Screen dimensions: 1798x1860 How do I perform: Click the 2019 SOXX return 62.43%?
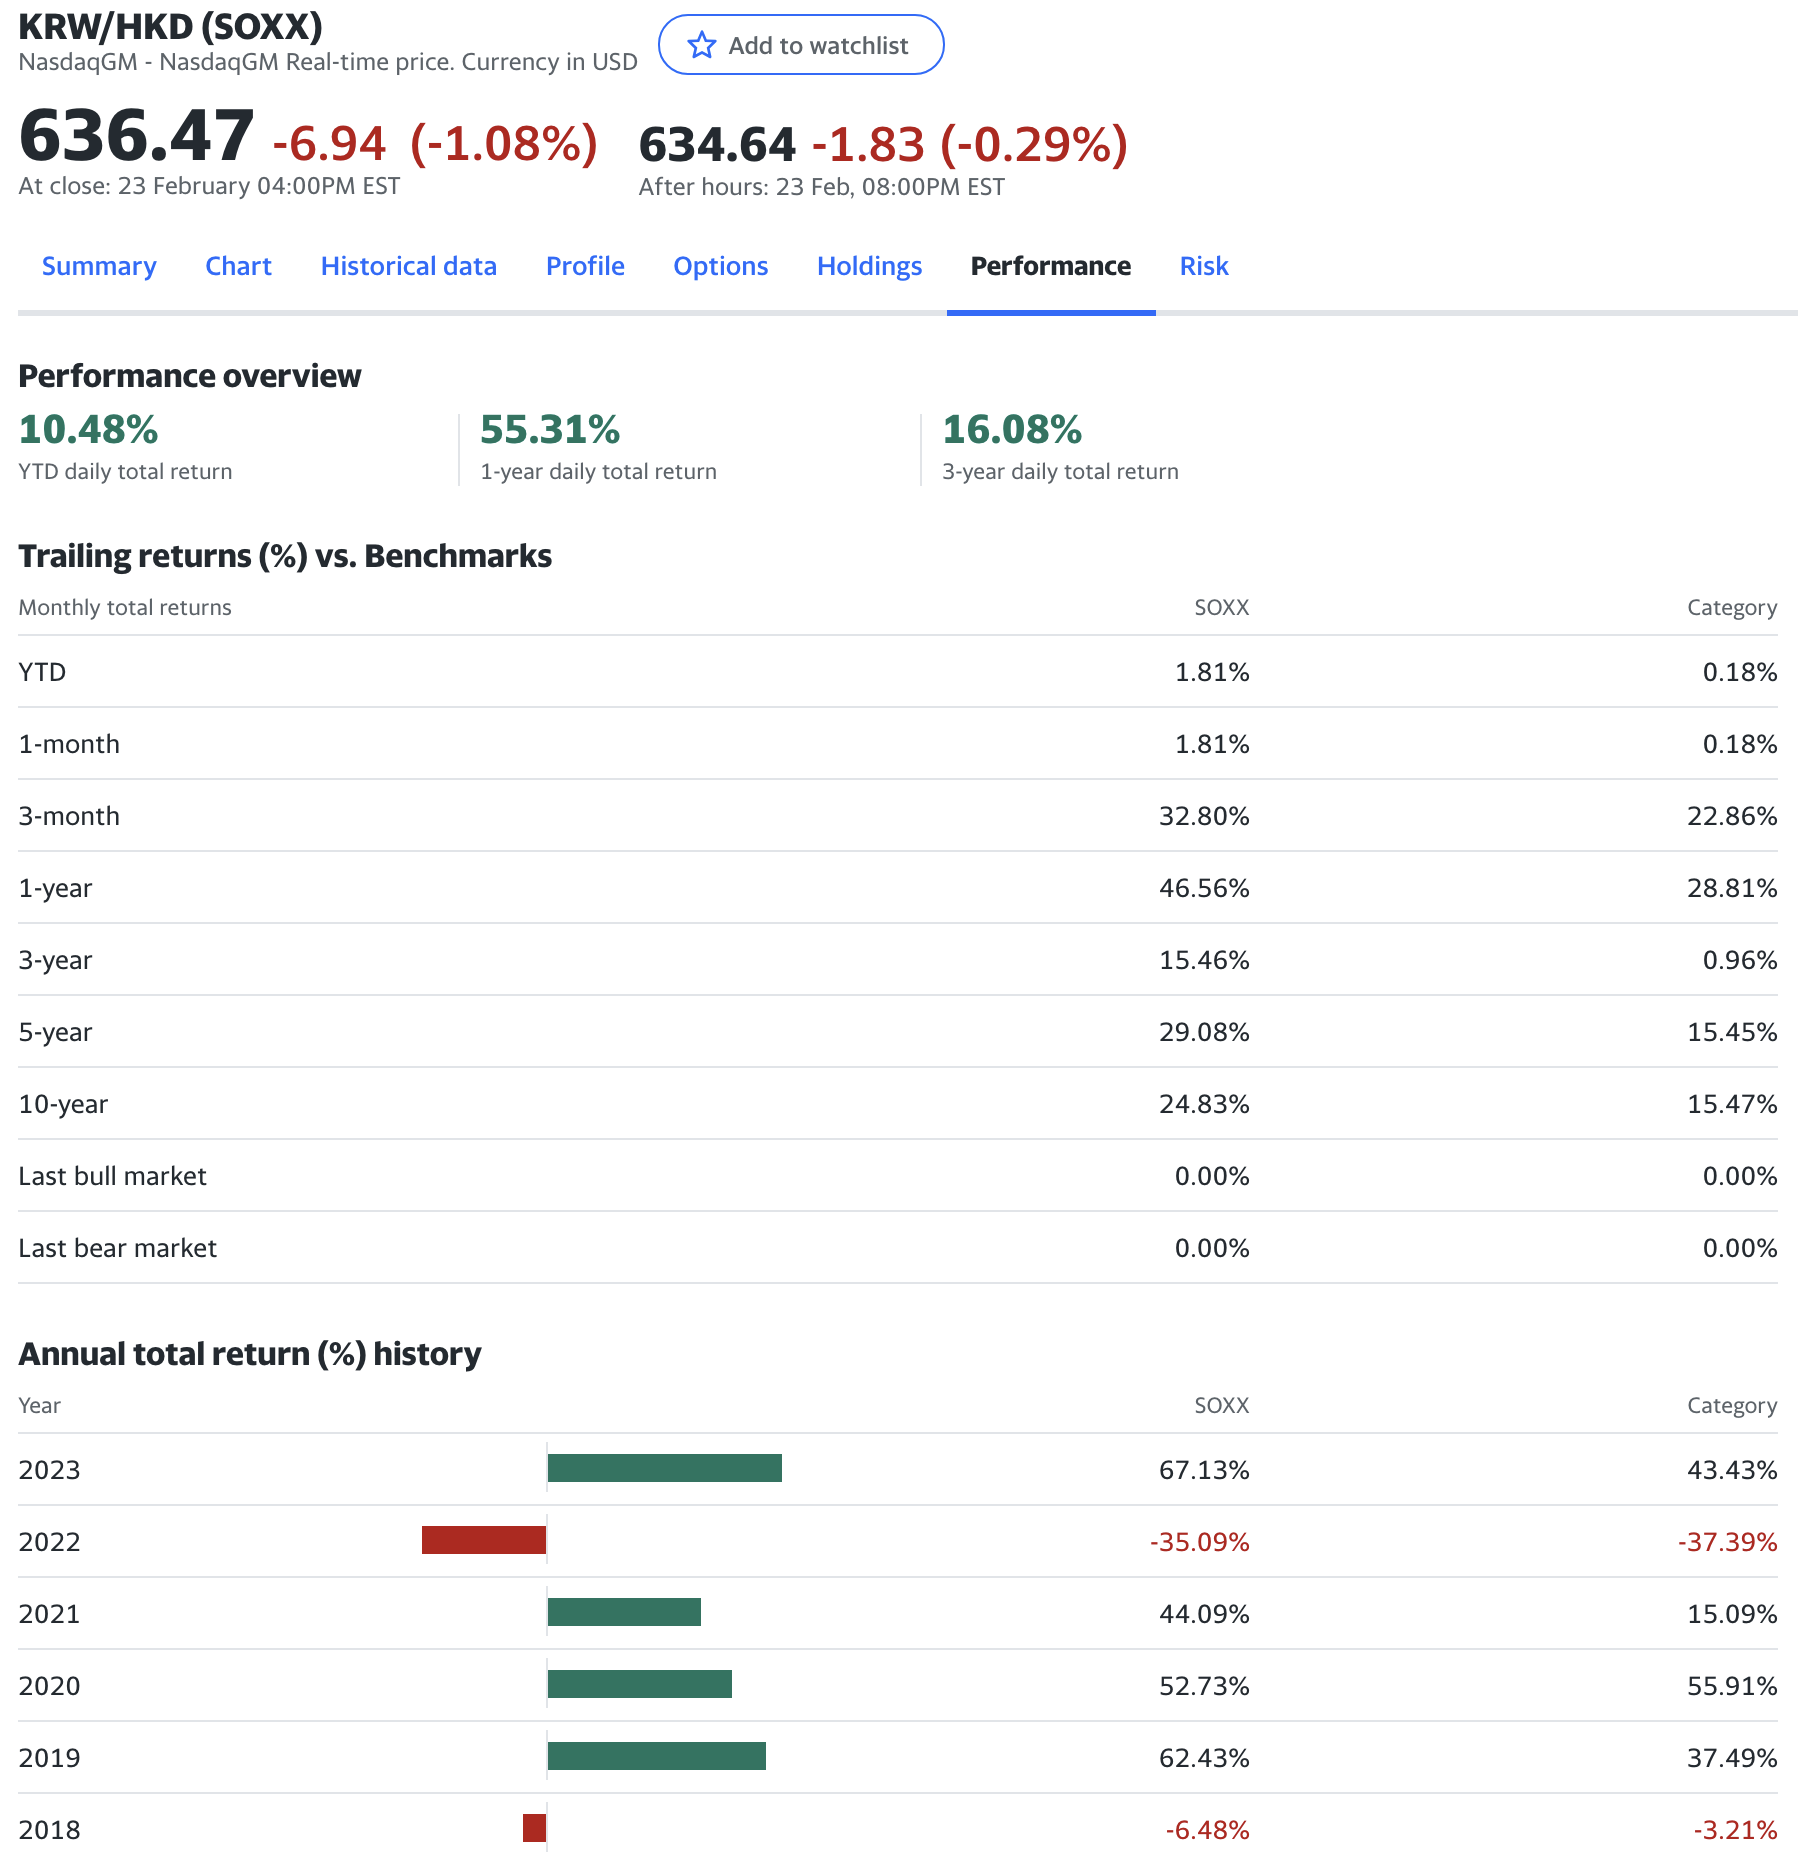click(1204, 1758)
